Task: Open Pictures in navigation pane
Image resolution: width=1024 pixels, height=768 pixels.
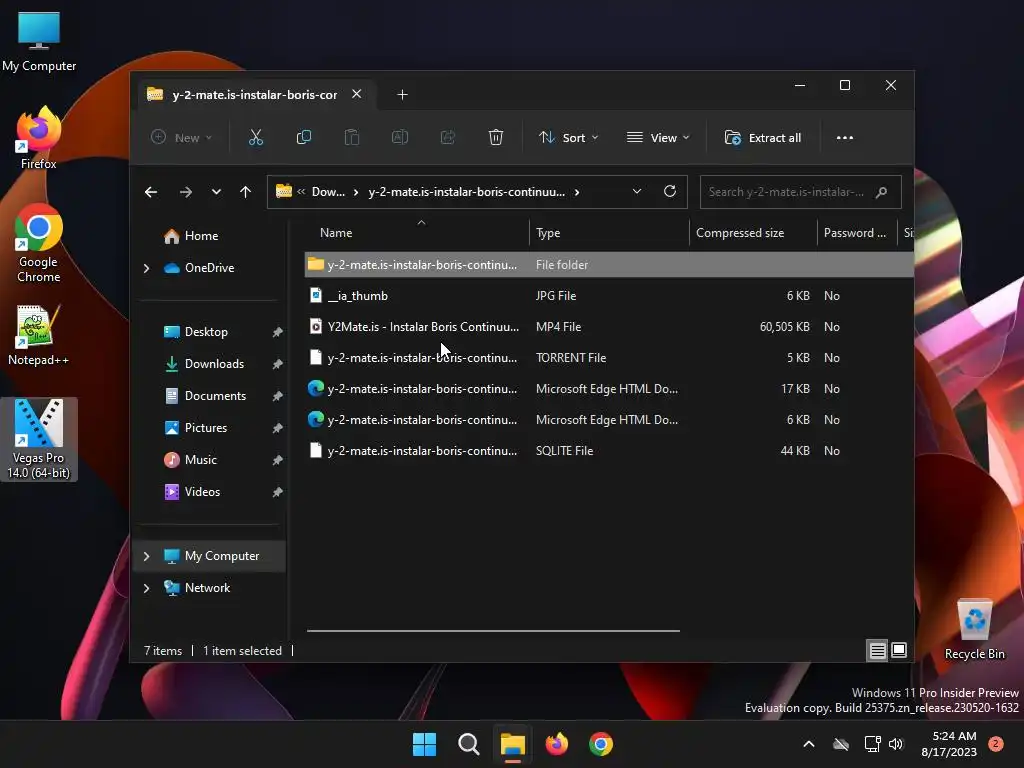Action: (206, 428)
